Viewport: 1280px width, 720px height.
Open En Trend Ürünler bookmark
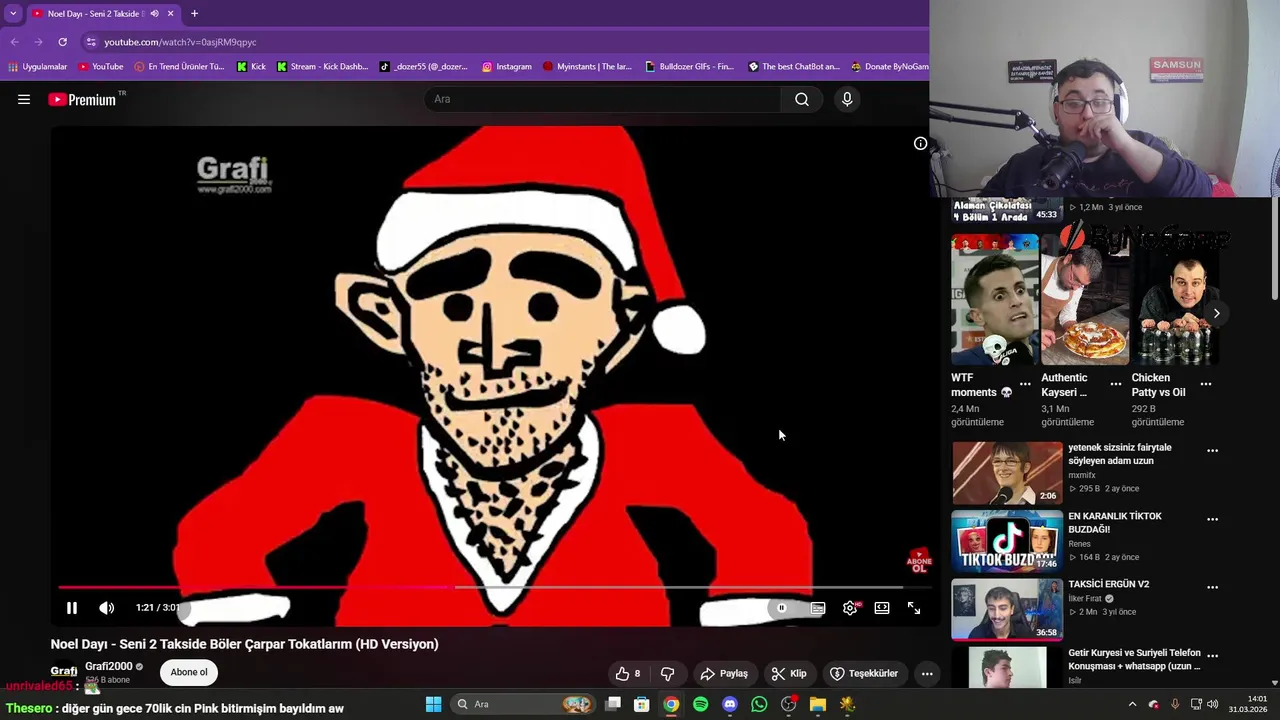click(180, 67)
